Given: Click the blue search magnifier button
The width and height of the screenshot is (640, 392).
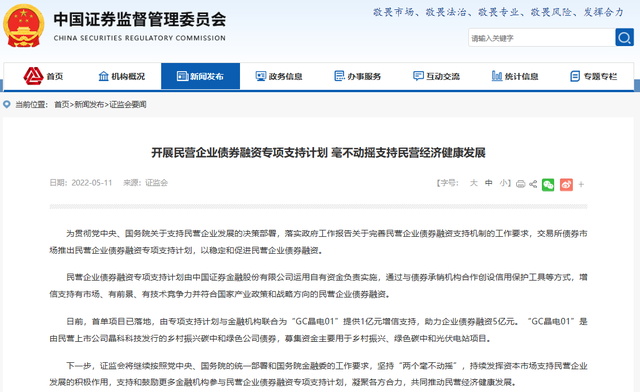Looking at the screenshot, I should coord(624,38).
